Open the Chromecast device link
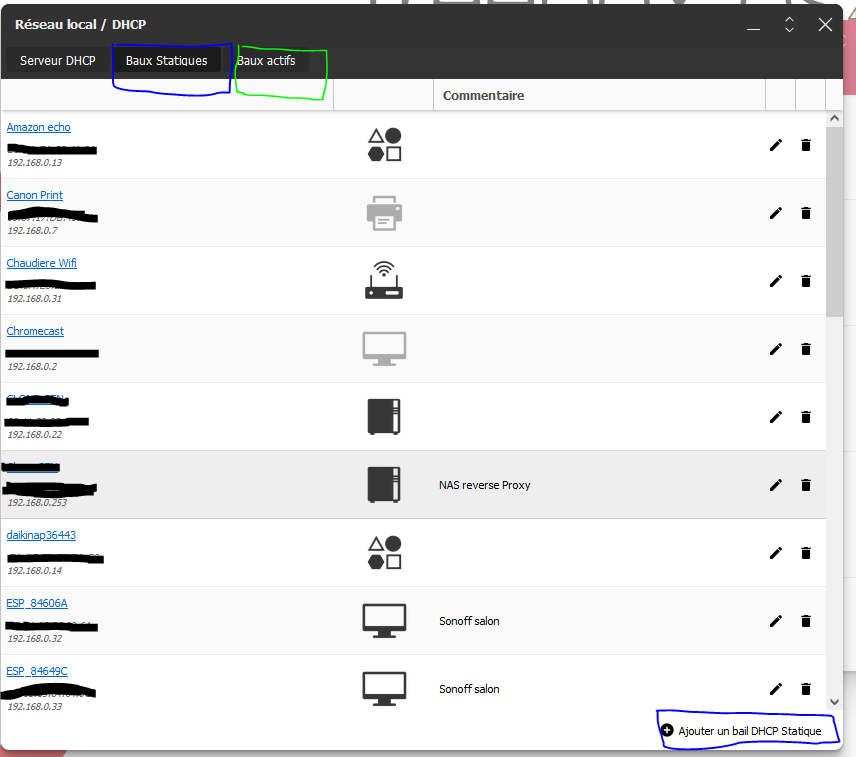Viewport: 856px width, 757px height. click(35, 331)
